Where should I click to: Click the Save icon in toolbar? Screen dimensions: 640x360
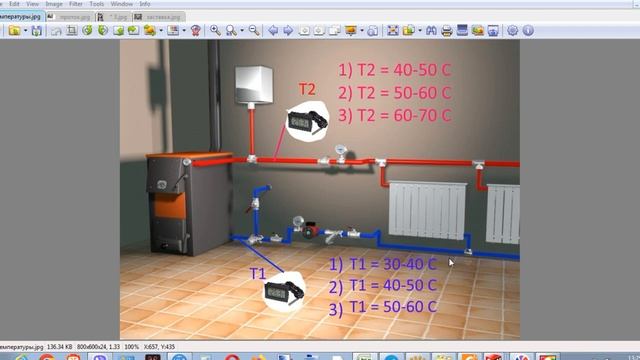coord(37,31)
